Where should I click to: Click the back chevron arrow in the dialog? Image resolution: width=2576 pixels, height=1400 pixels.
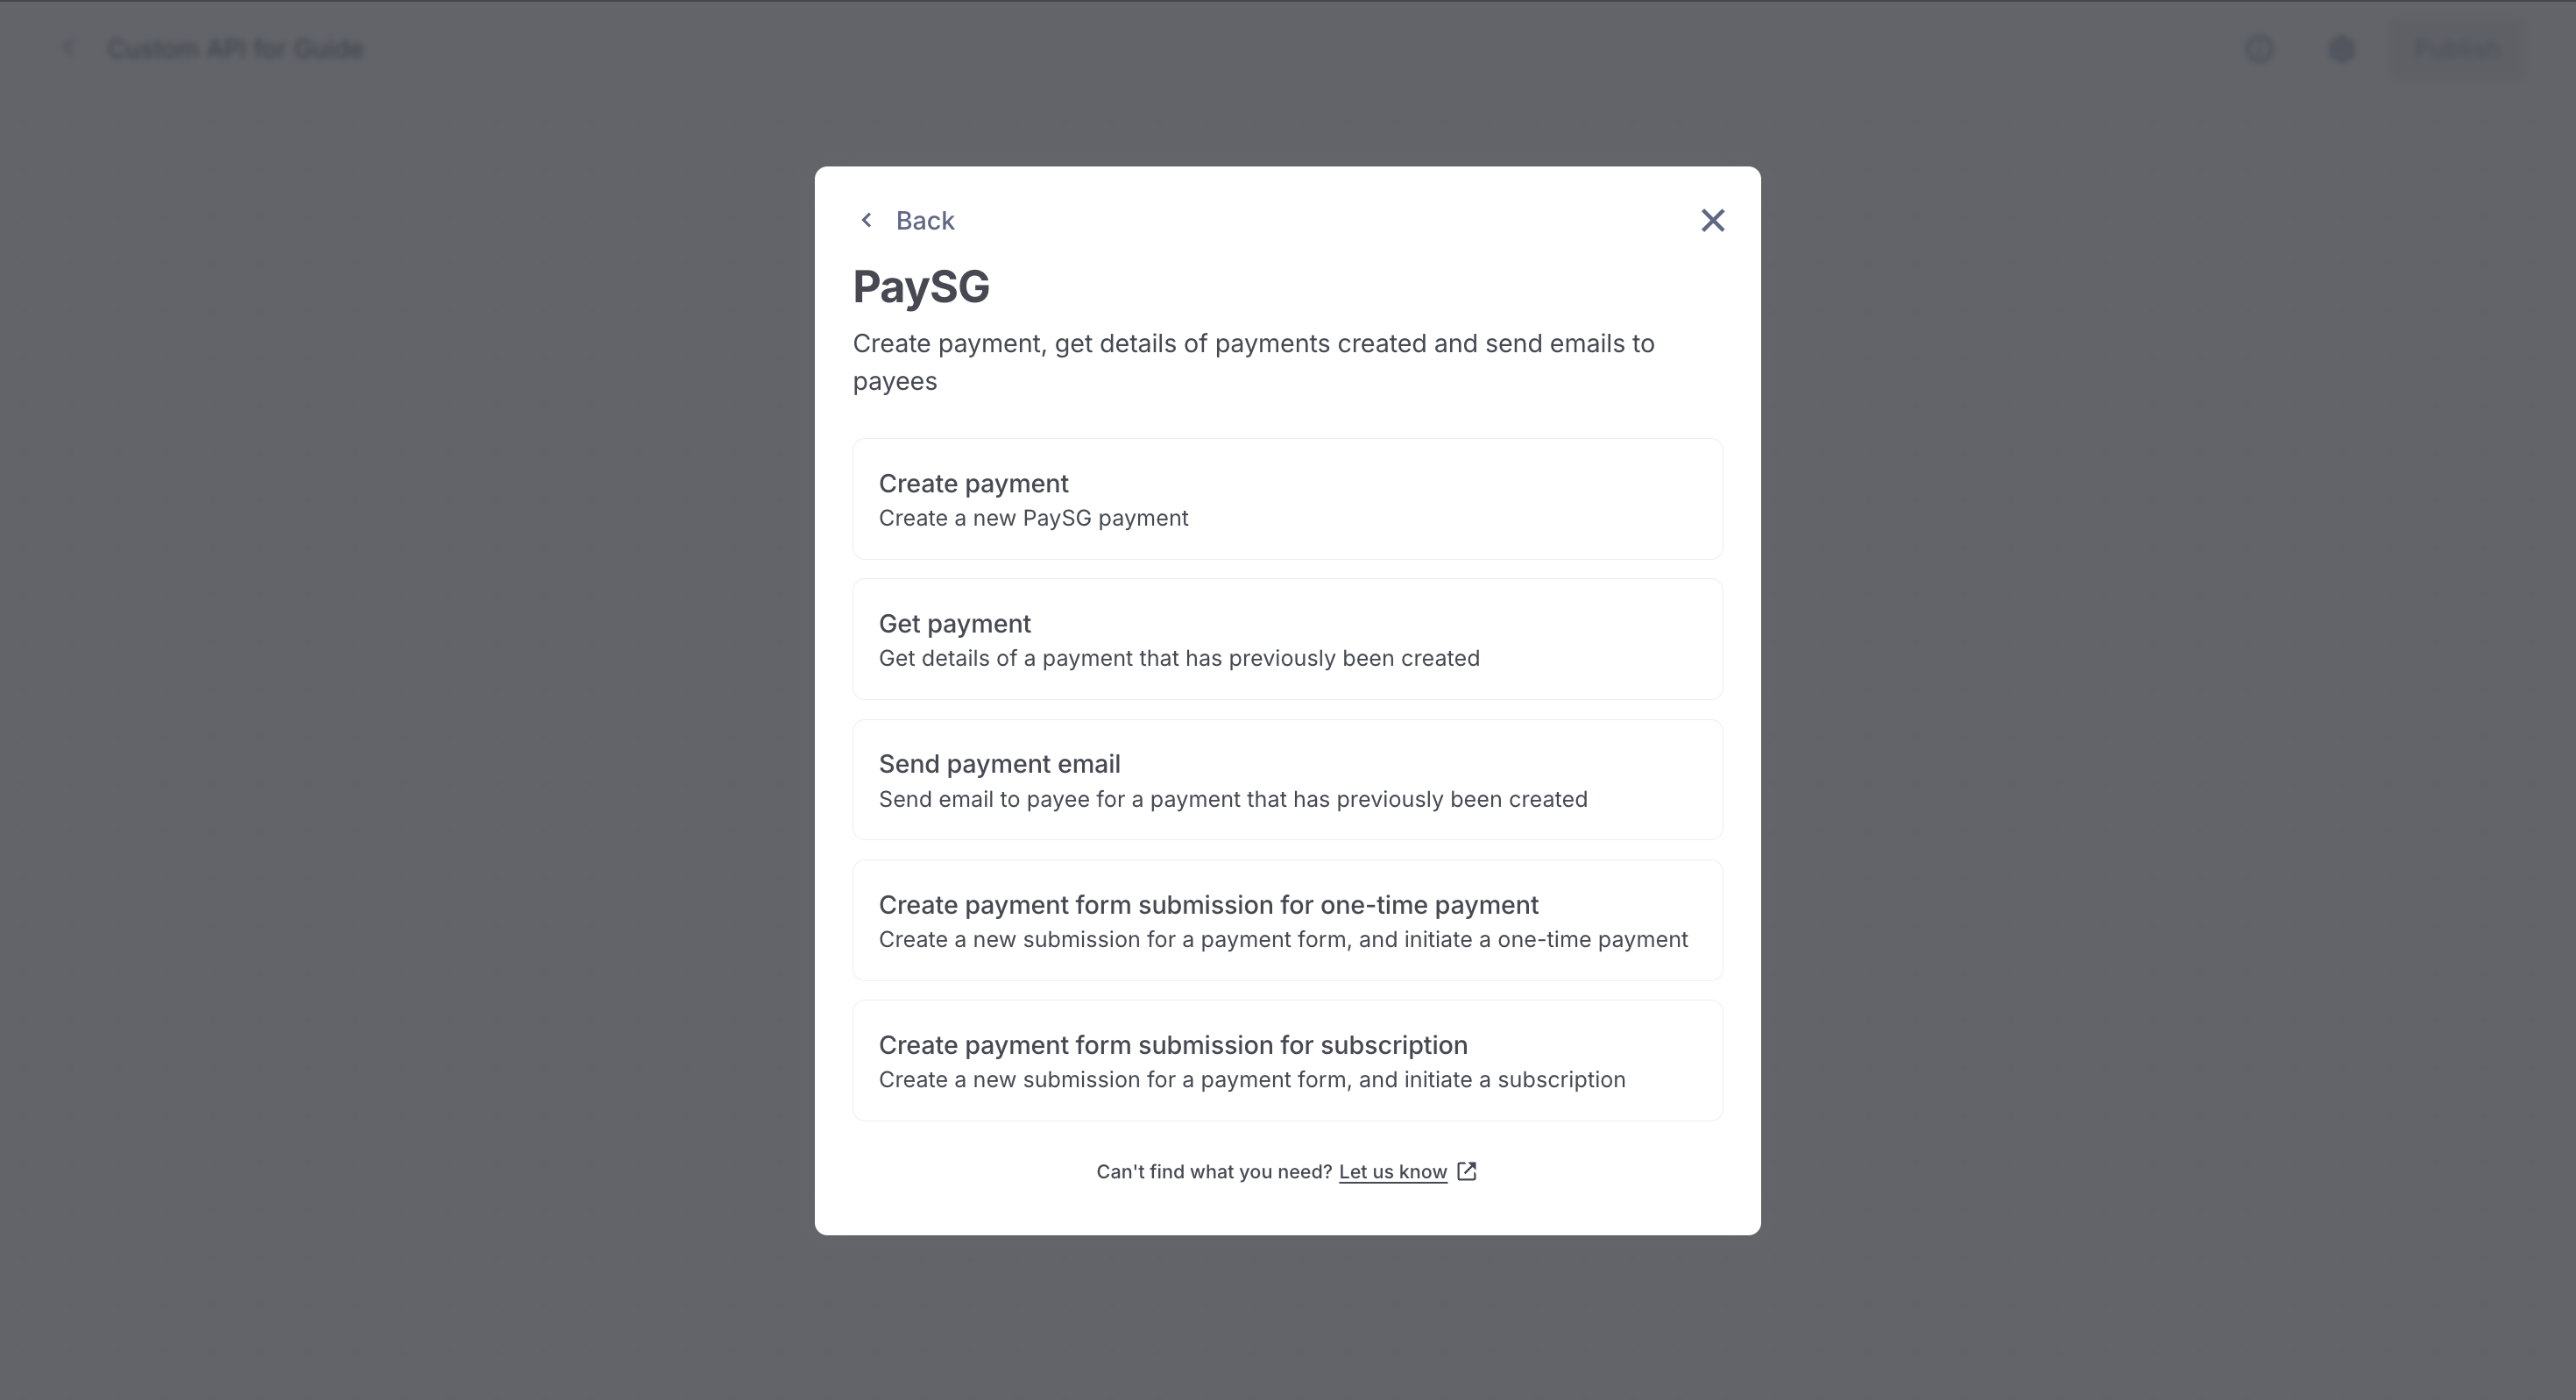[x=866, y=220]
